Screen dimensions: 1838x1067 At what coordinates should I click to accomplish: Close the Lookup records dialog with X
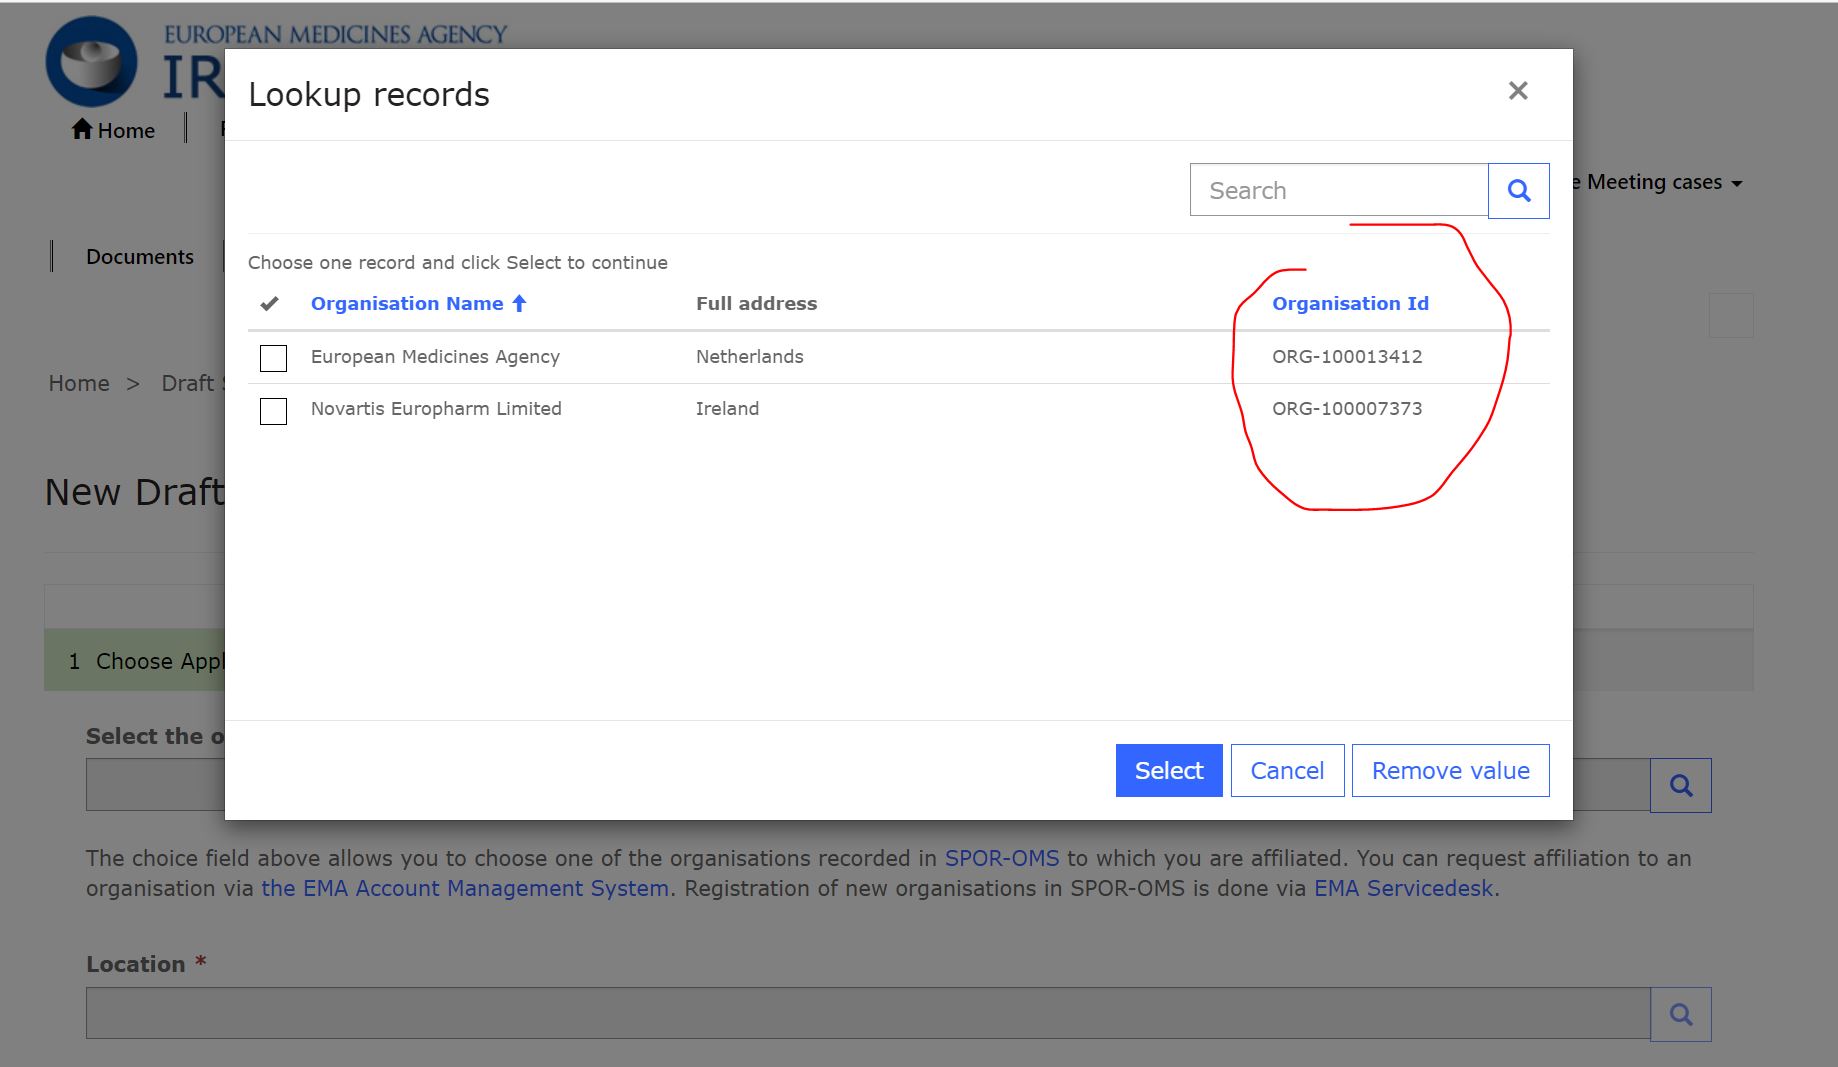pos(1517,91)
